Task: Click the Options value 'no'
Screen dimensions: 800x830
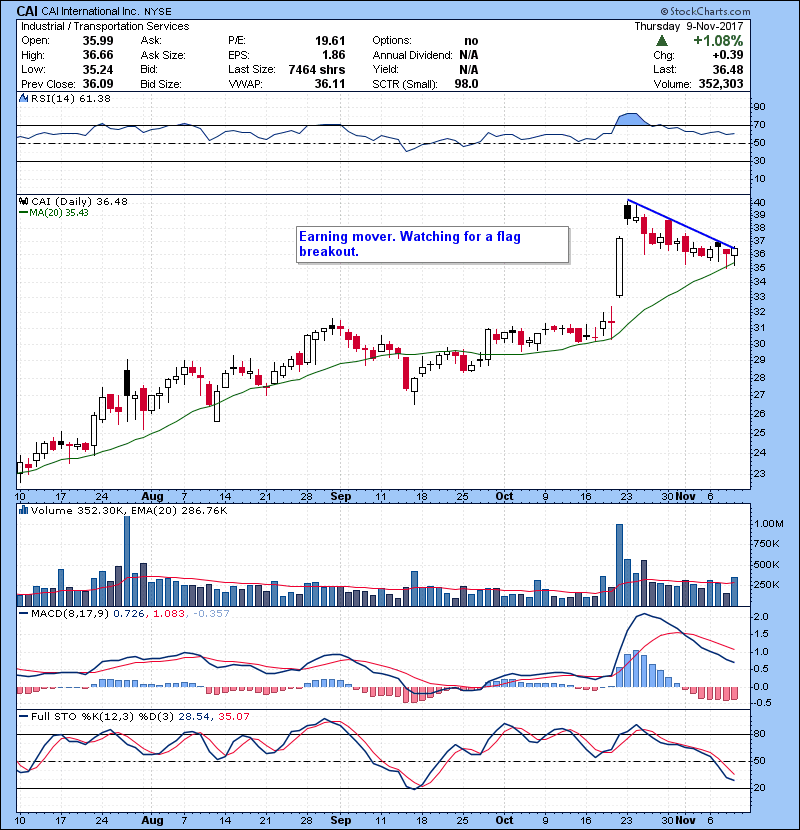Action: pyautogui.click(x=471, y=41)
